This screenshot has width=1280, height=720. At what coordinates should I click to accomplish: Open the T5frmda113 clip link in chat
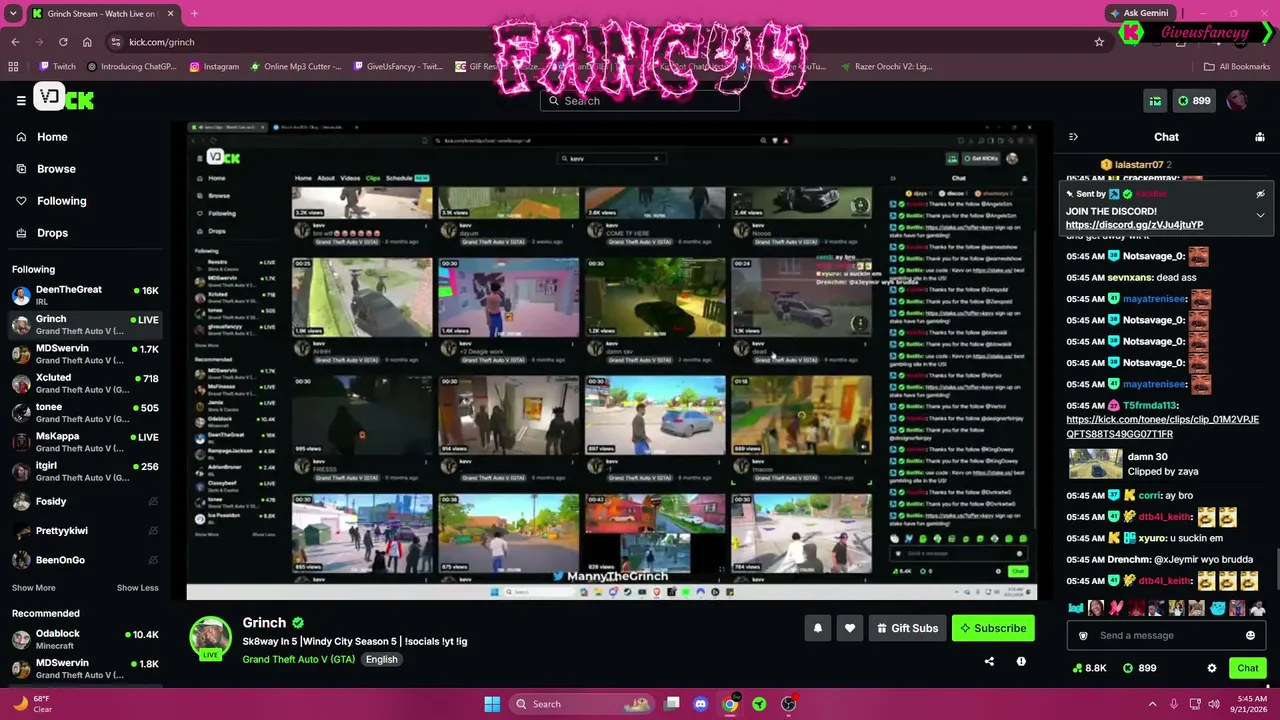click(x=1162, y=427)
